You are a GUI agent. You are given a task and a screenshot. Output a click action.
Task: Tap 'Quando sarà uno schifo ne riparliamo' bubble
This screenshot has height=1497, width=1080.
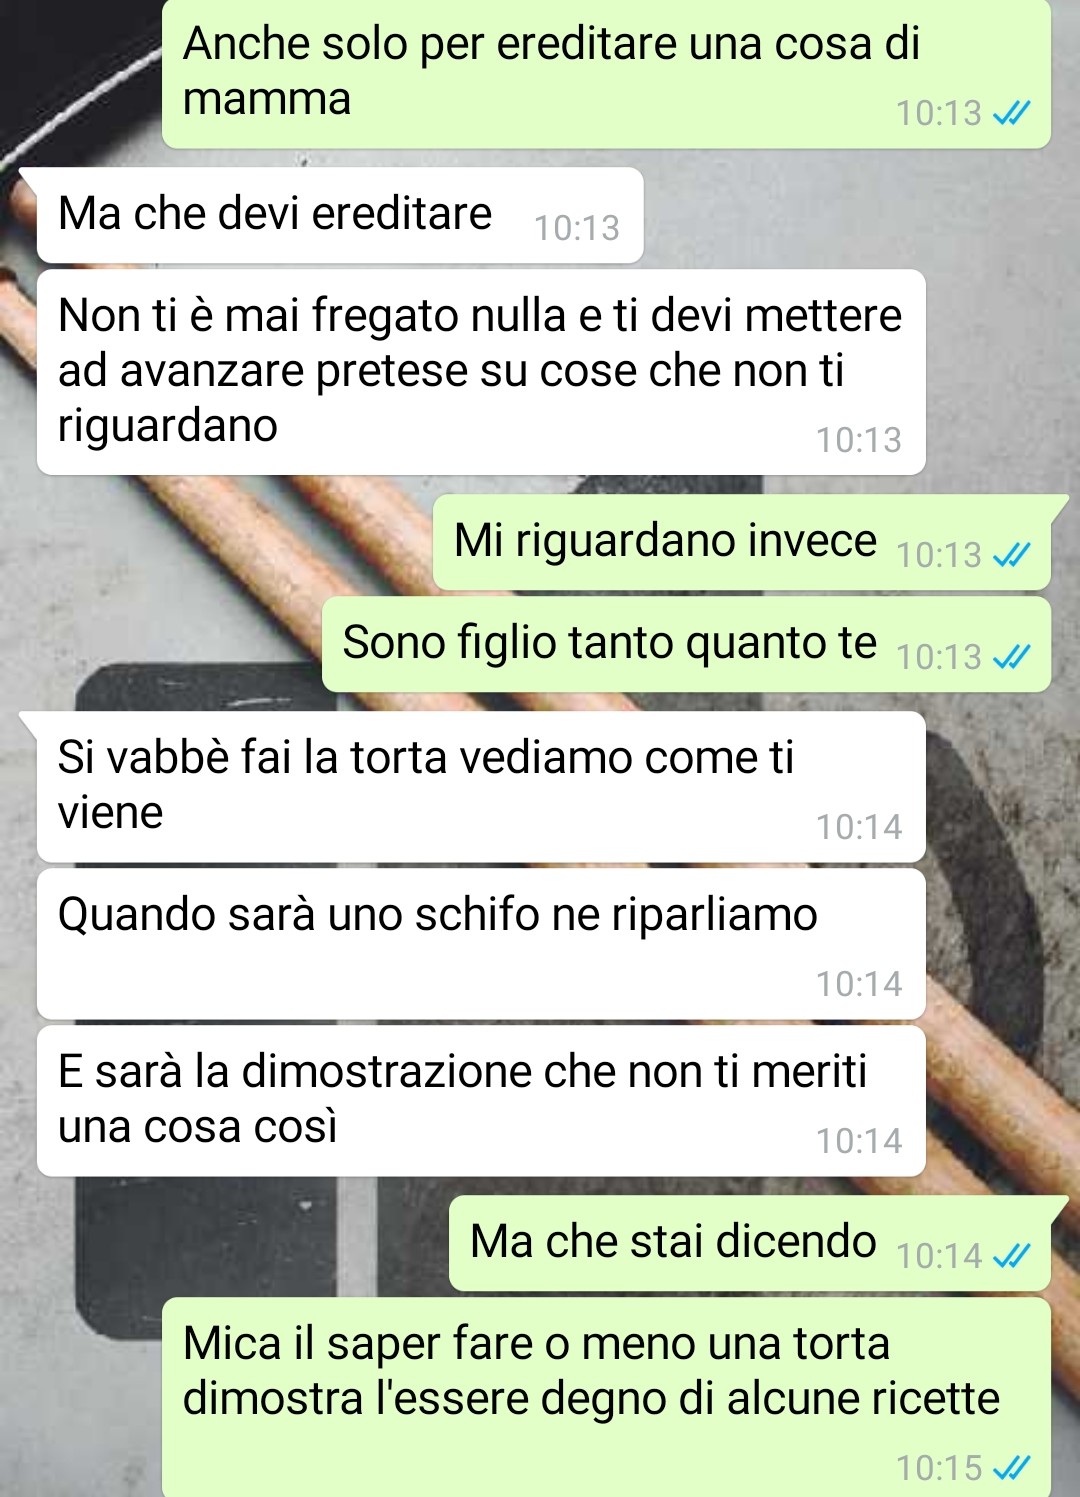click(x=481, y=944)
